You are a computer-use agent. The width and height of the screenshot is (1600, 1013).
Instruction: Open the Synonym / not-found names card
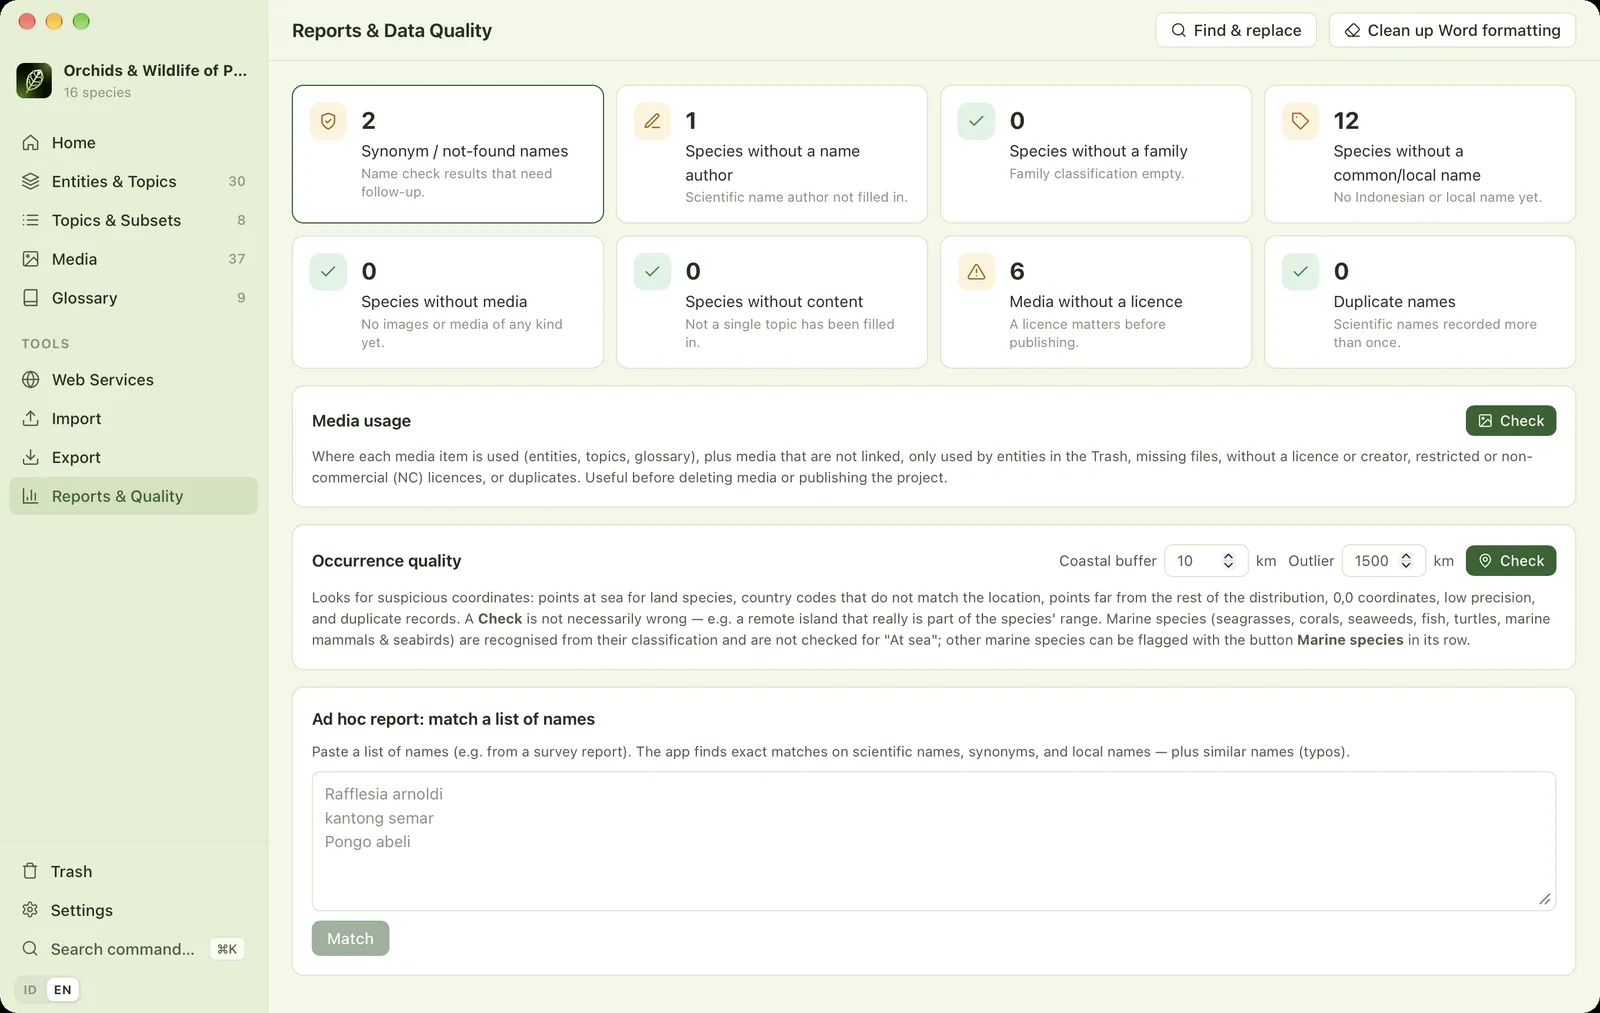(448, 154)
